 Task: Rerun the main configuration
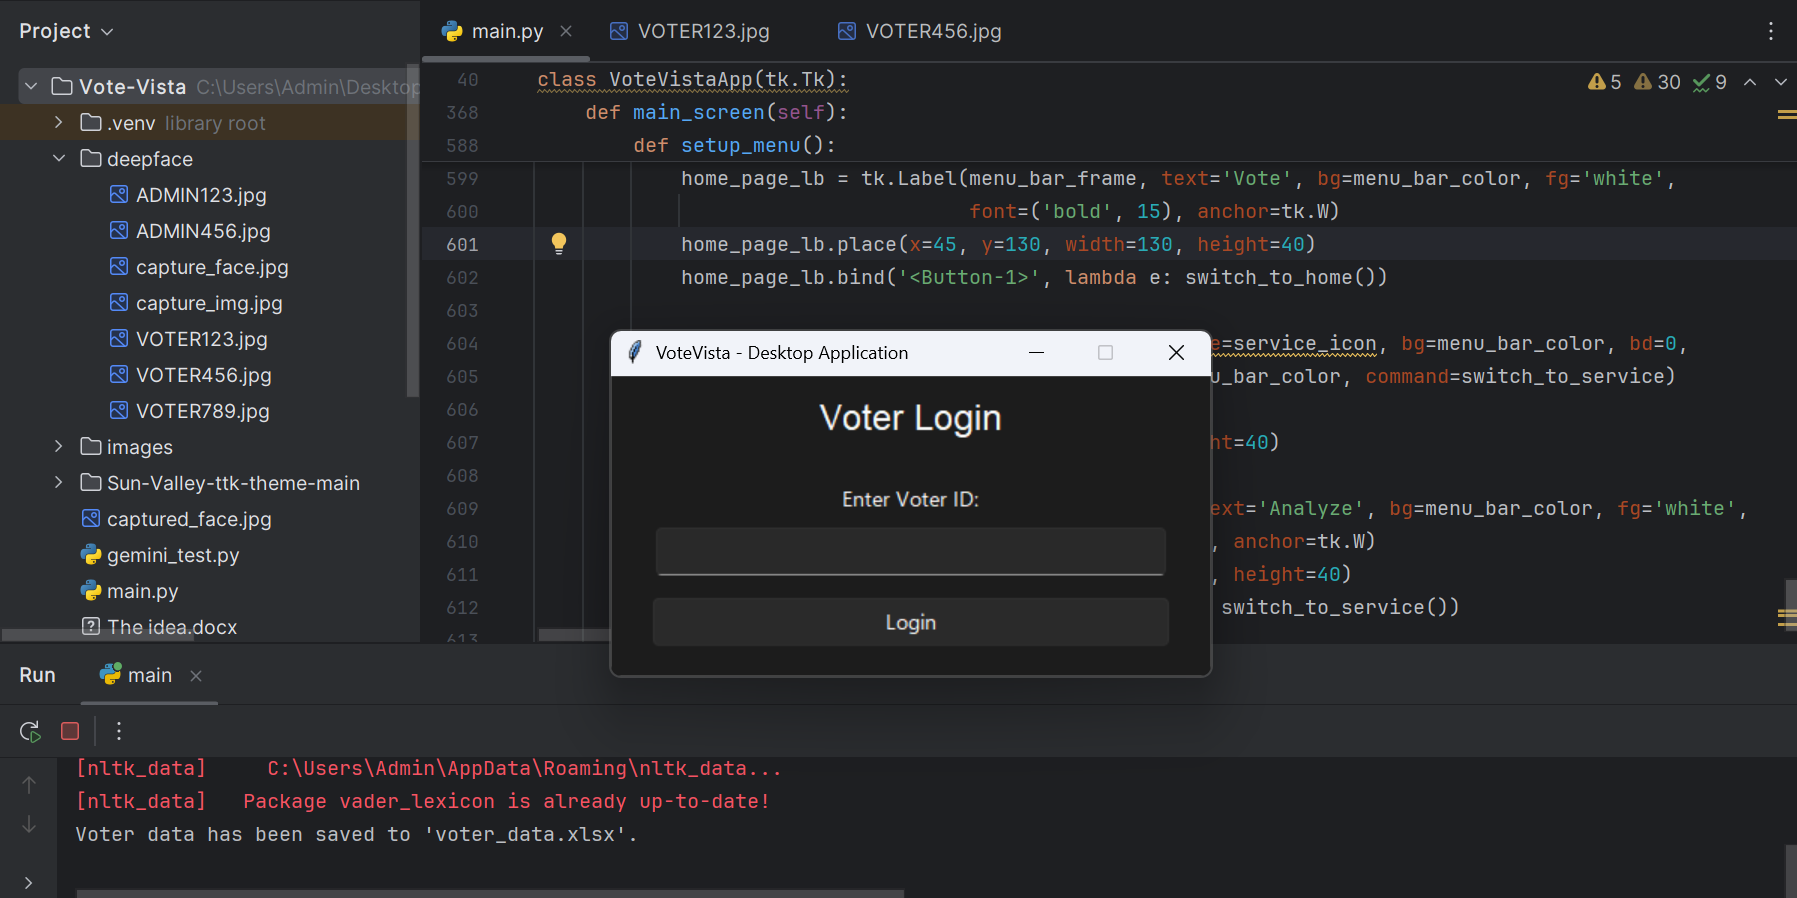pos(30,731)
